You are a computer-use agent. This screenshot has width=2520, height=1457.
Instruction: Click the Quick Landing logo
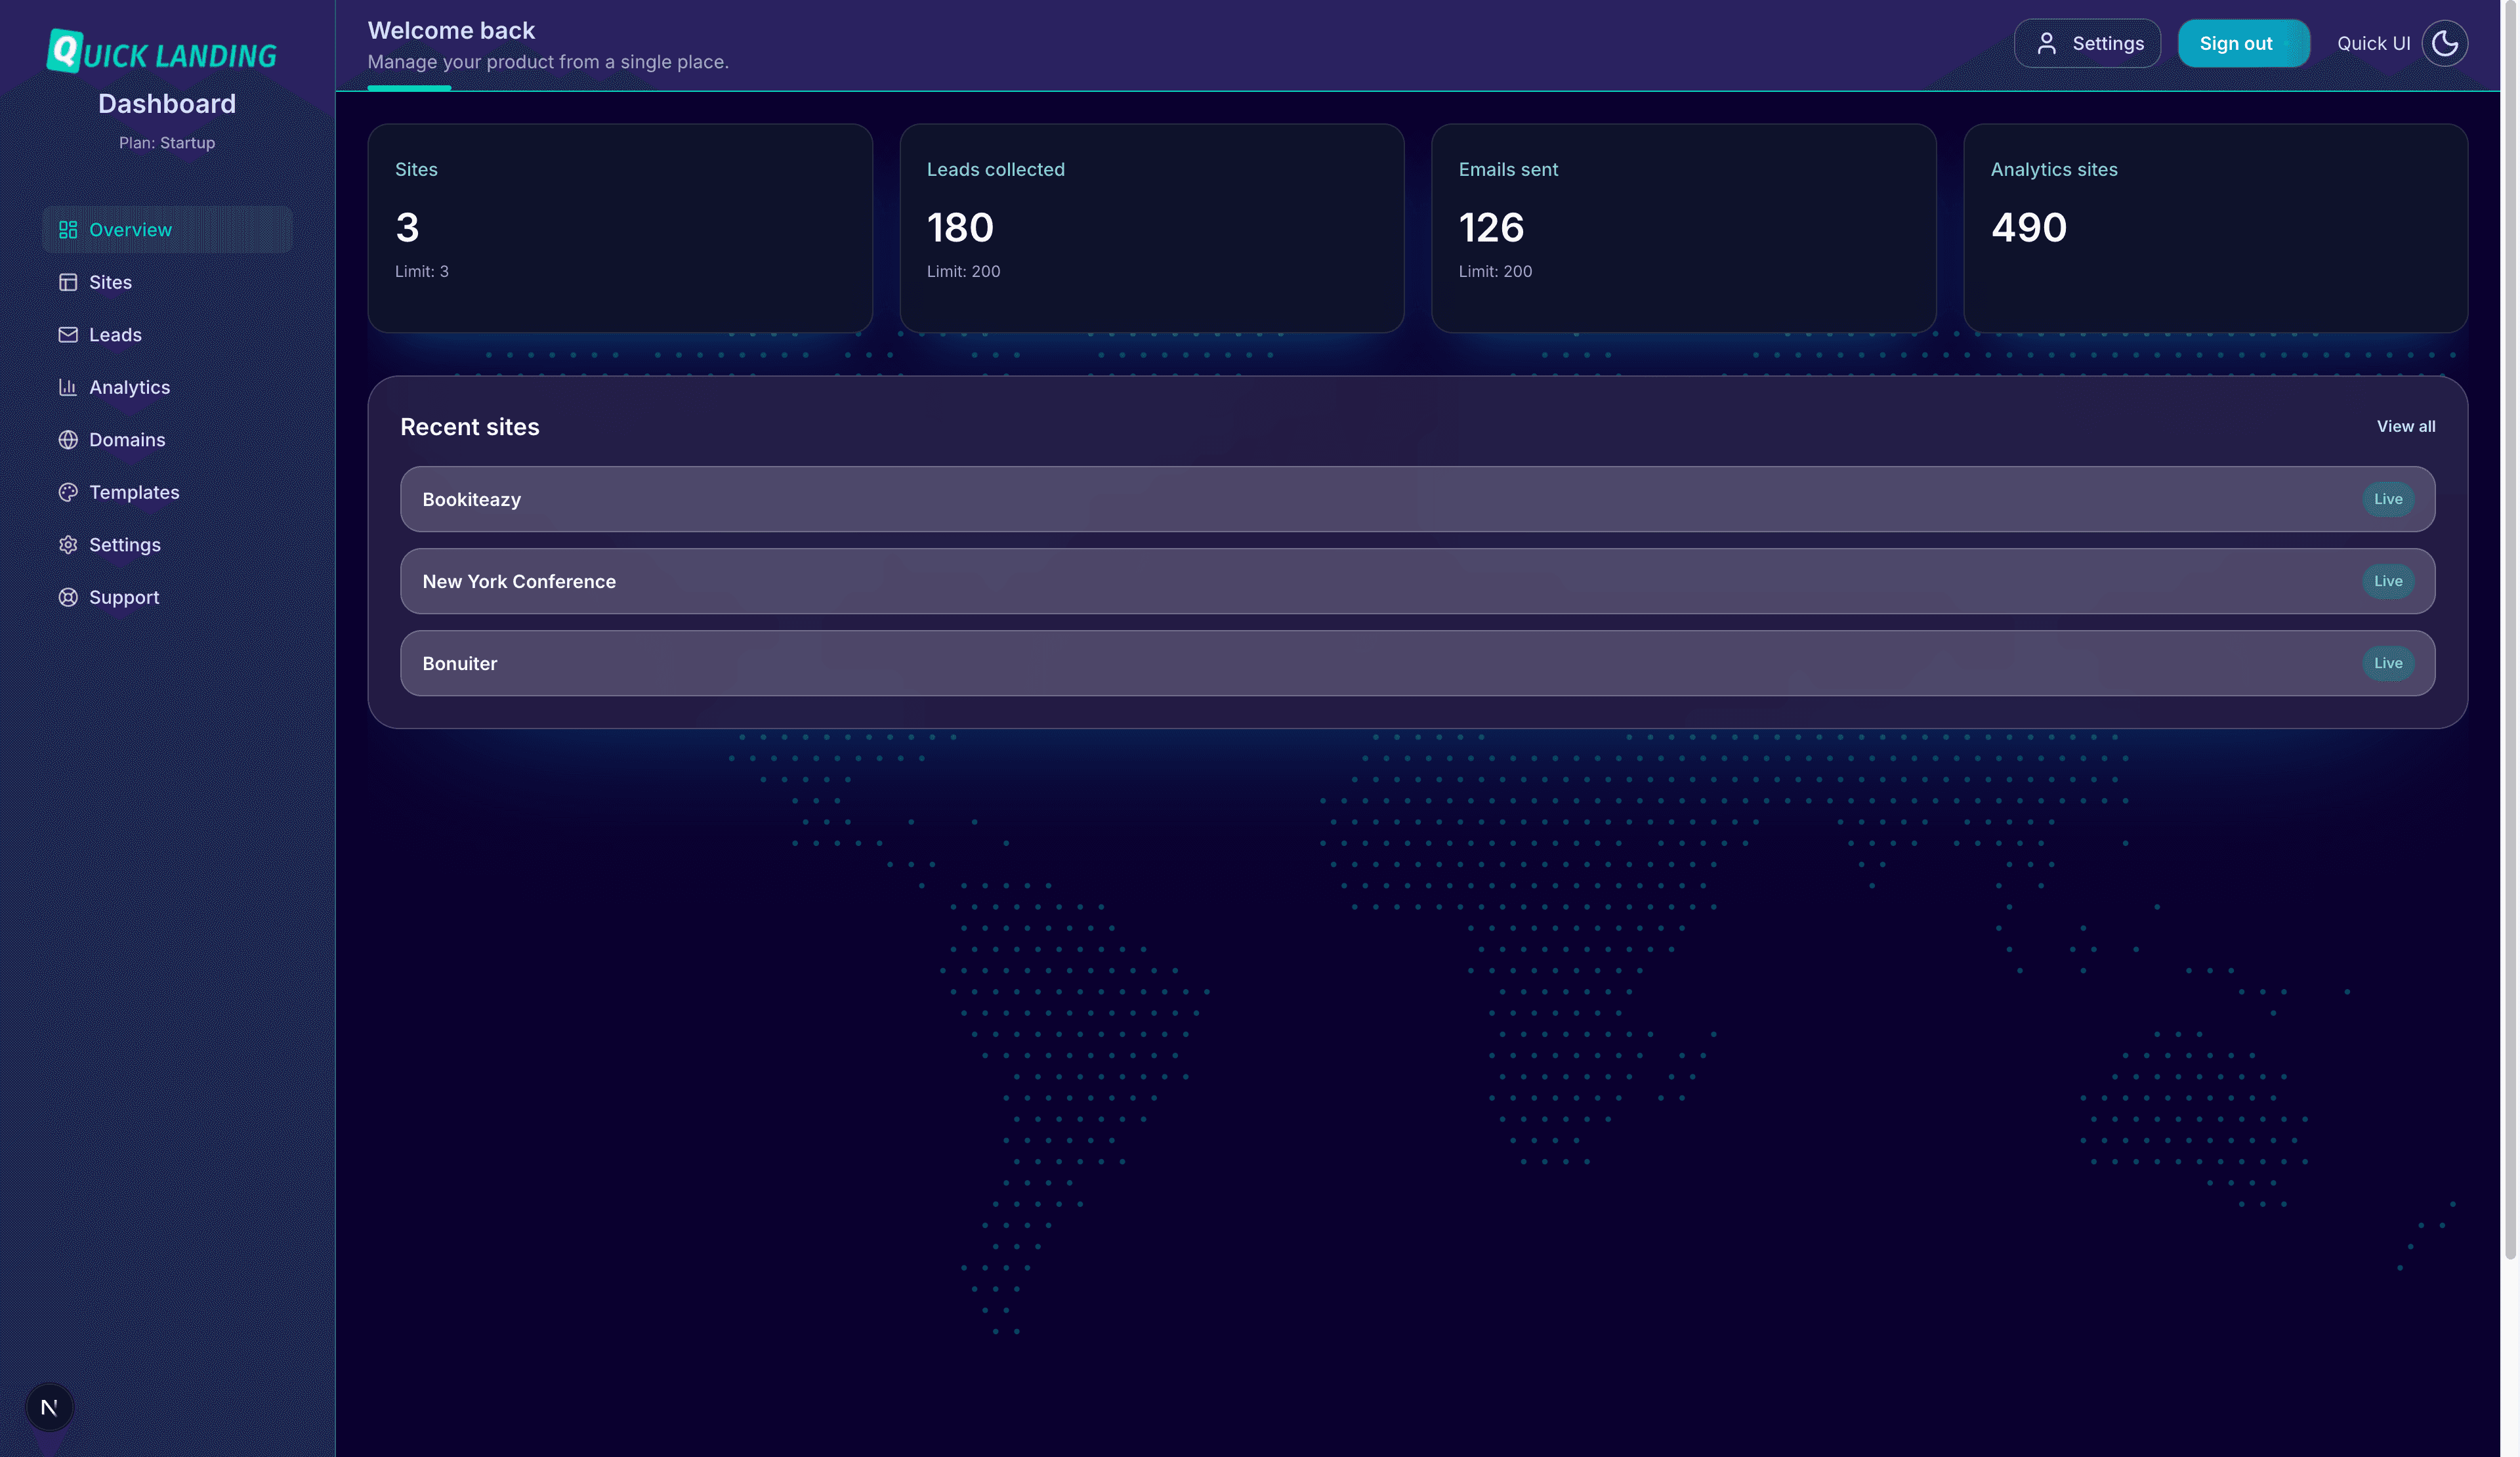coord(162,52)
